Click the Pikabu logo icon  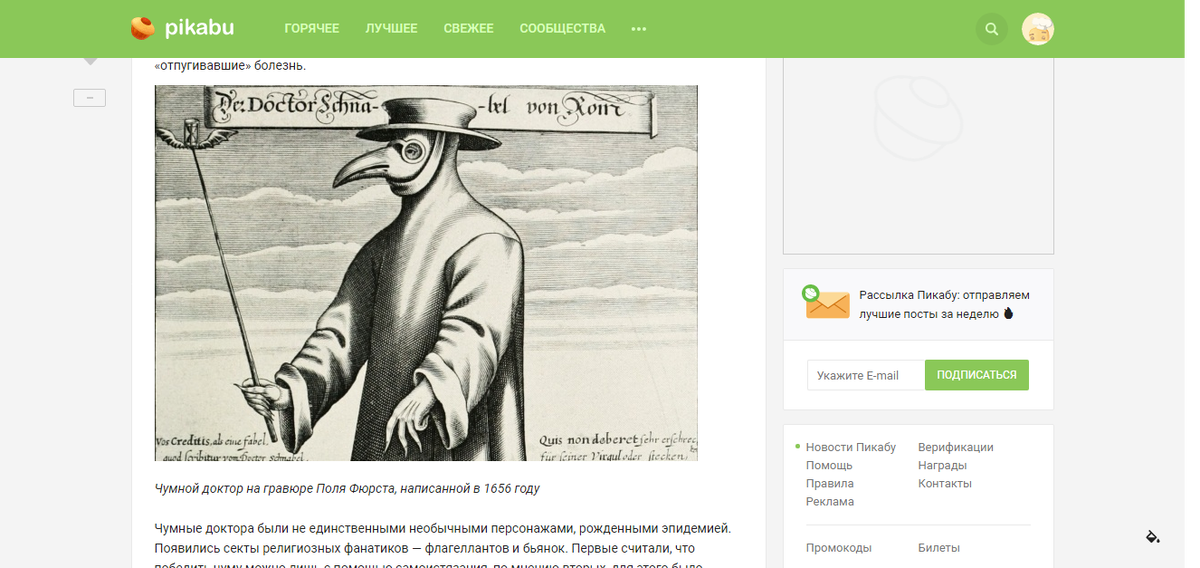tap(143, 28)
